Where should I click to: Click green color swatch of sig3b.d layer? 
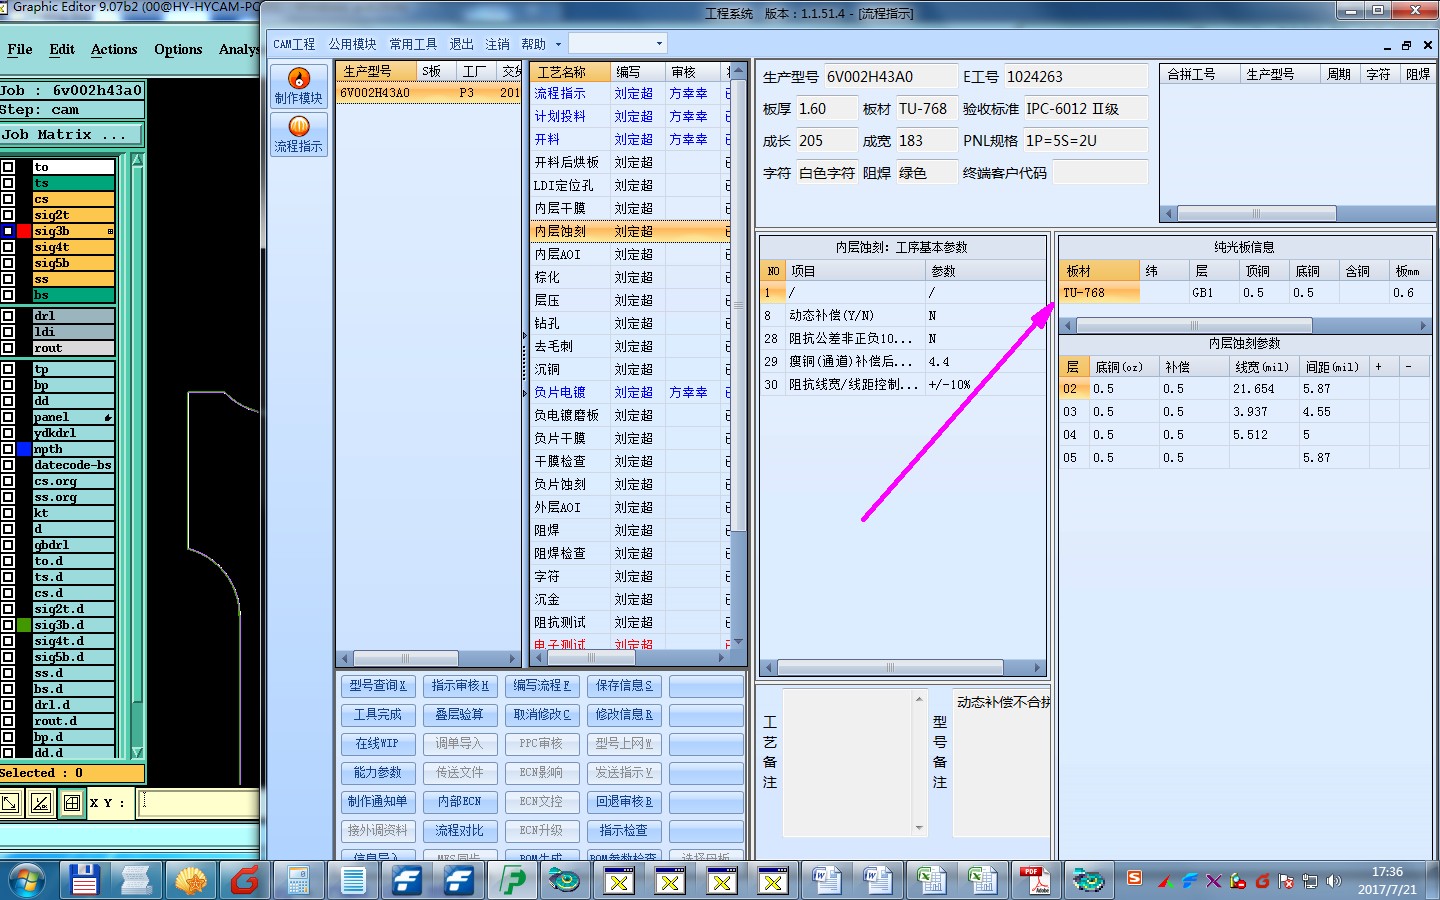[x=24, y=625]
